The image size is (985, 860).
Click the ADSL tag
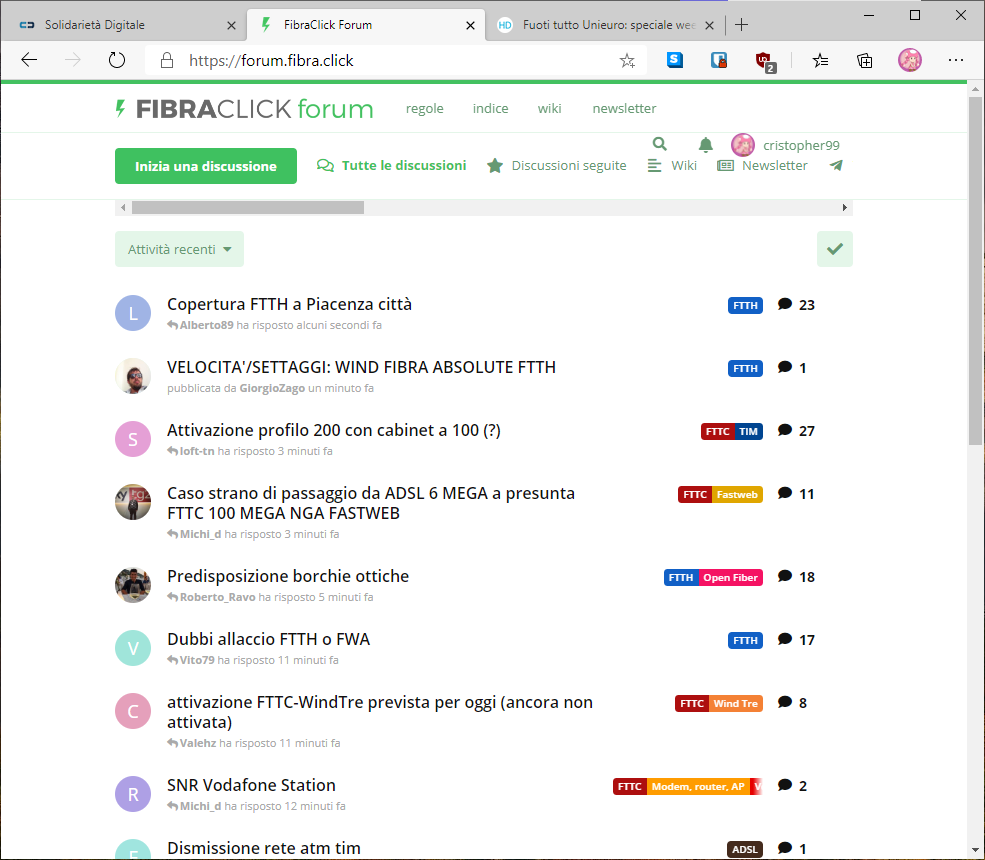pos(745,849)
